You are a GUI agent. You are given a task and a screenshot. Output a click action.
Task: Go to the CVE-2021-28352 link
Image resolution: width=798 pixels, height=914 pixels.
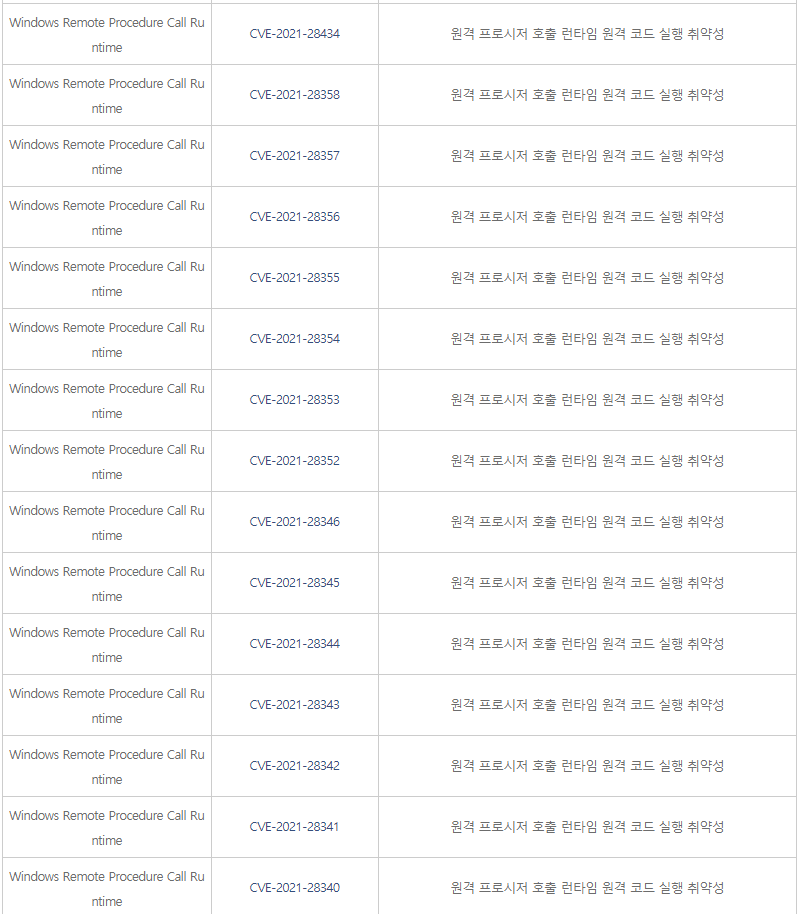click(x=294, y=461)
